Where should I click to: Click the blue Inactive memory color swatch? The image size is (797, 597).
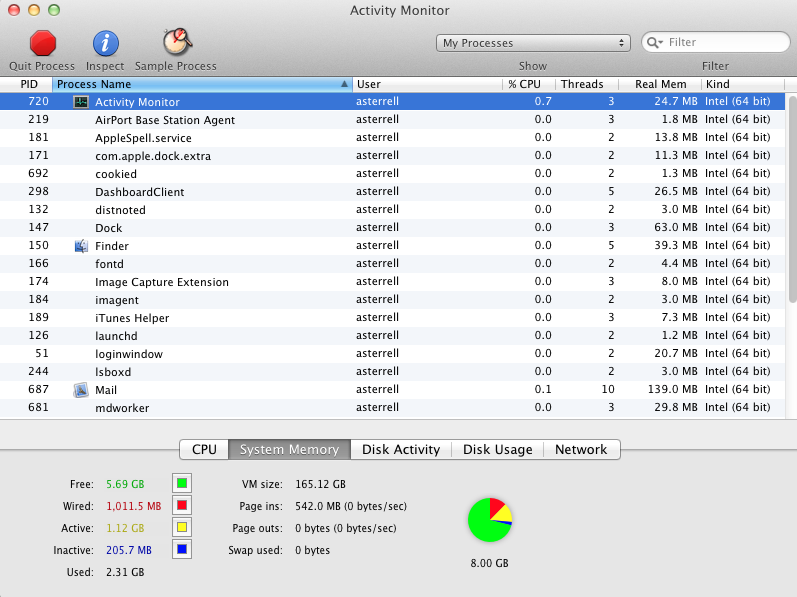(182, 549)
